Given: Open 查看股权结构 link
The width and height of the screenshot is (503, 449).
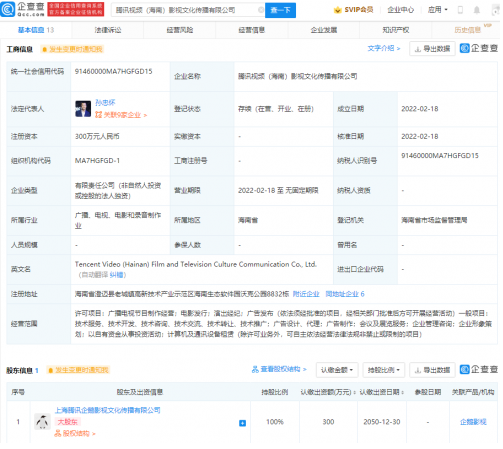Looking at the screenshot, I should [x=279, y=369].
